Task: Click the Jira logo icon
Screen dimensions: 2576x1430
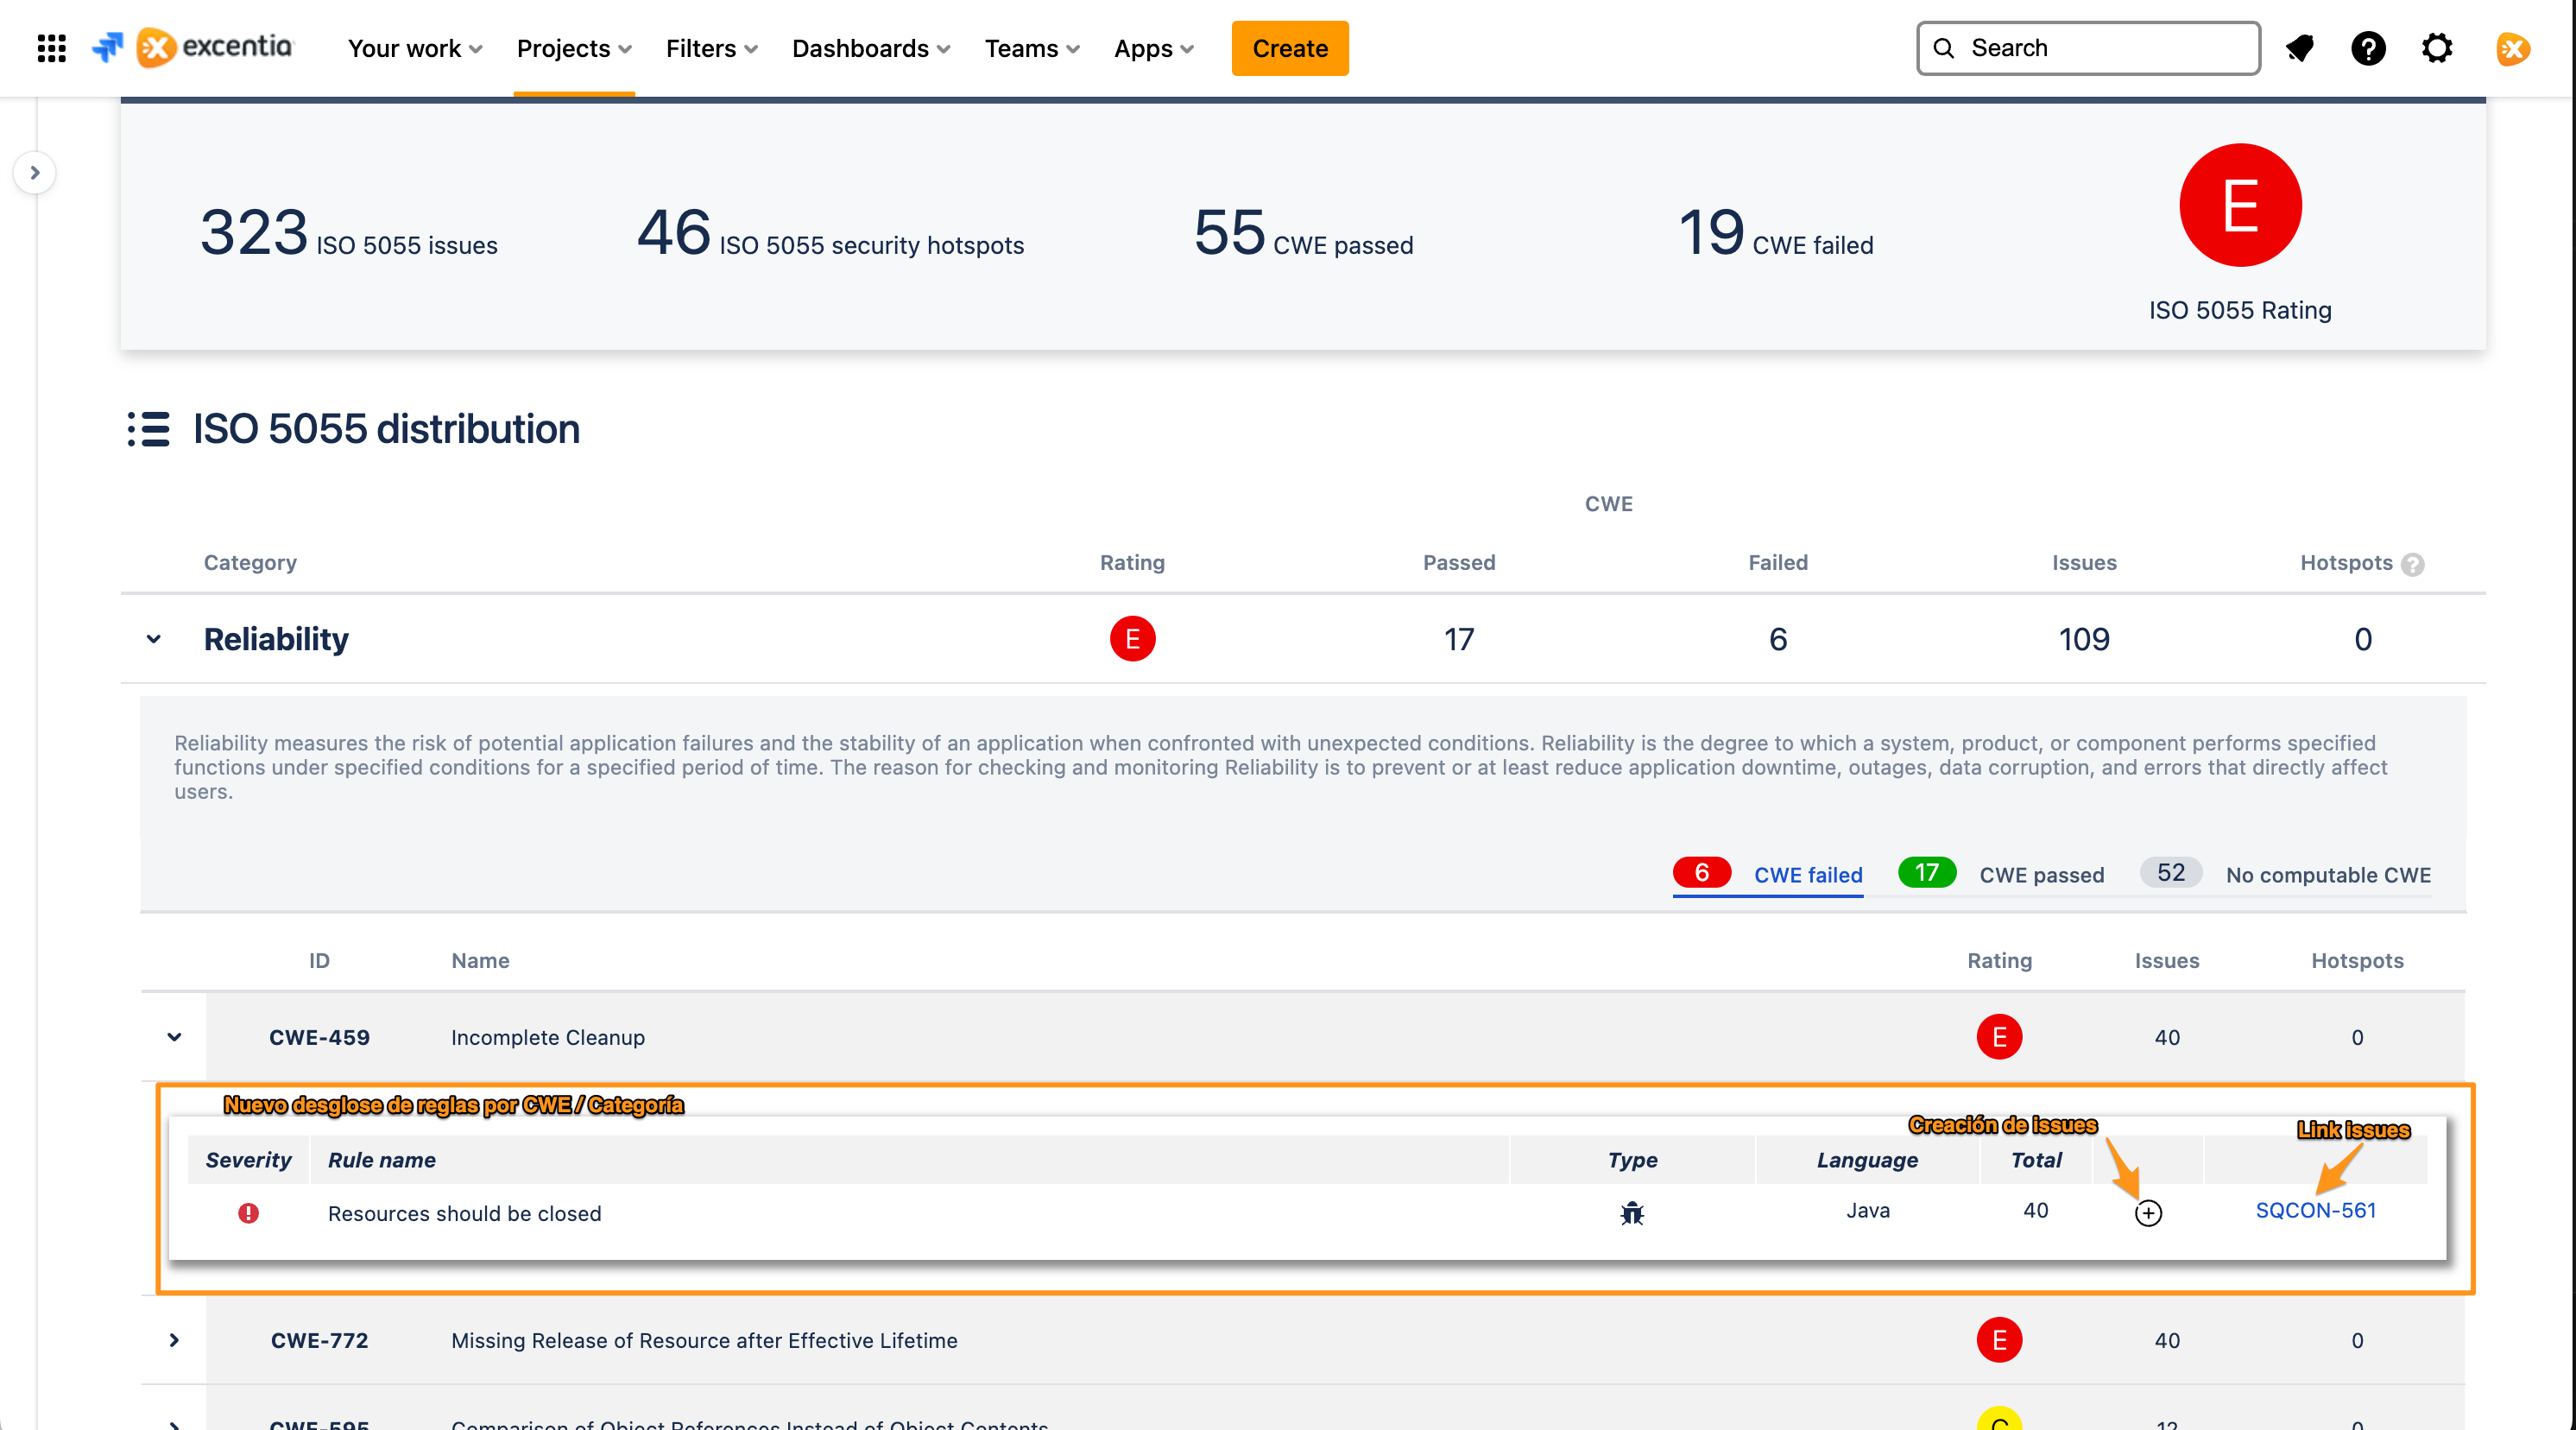Action: click(x=107, y=47)
